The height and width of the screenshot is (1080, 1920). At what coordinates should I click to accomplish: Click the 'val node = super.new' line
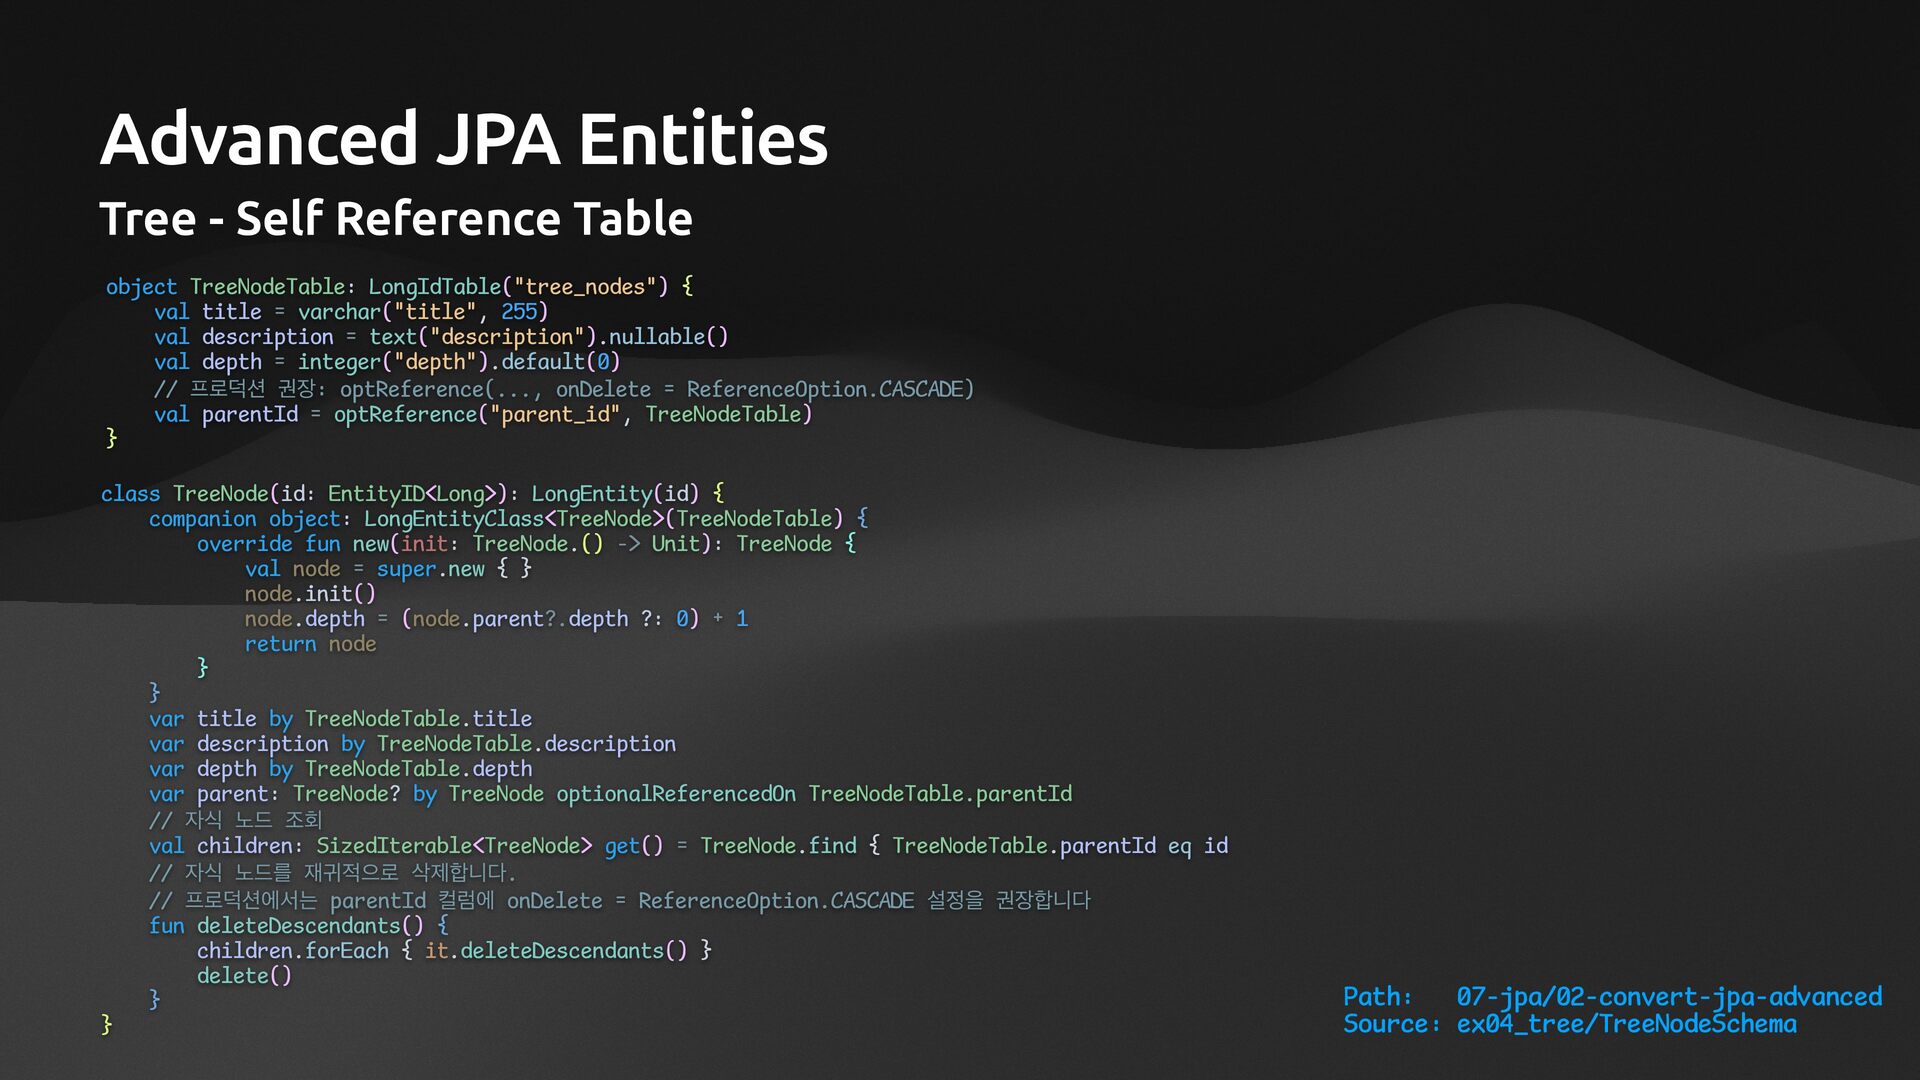tap(388, 569)
